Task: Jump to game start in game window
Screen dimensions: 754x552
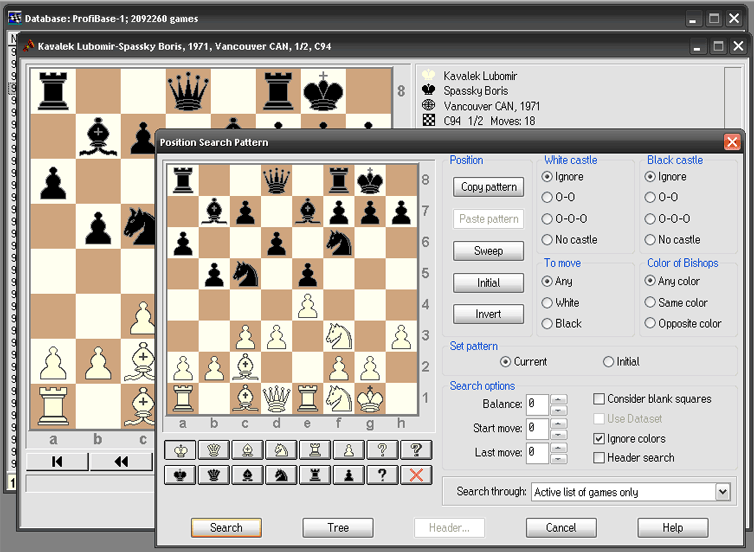Action: pyautogui.click(x=57, y=462)
